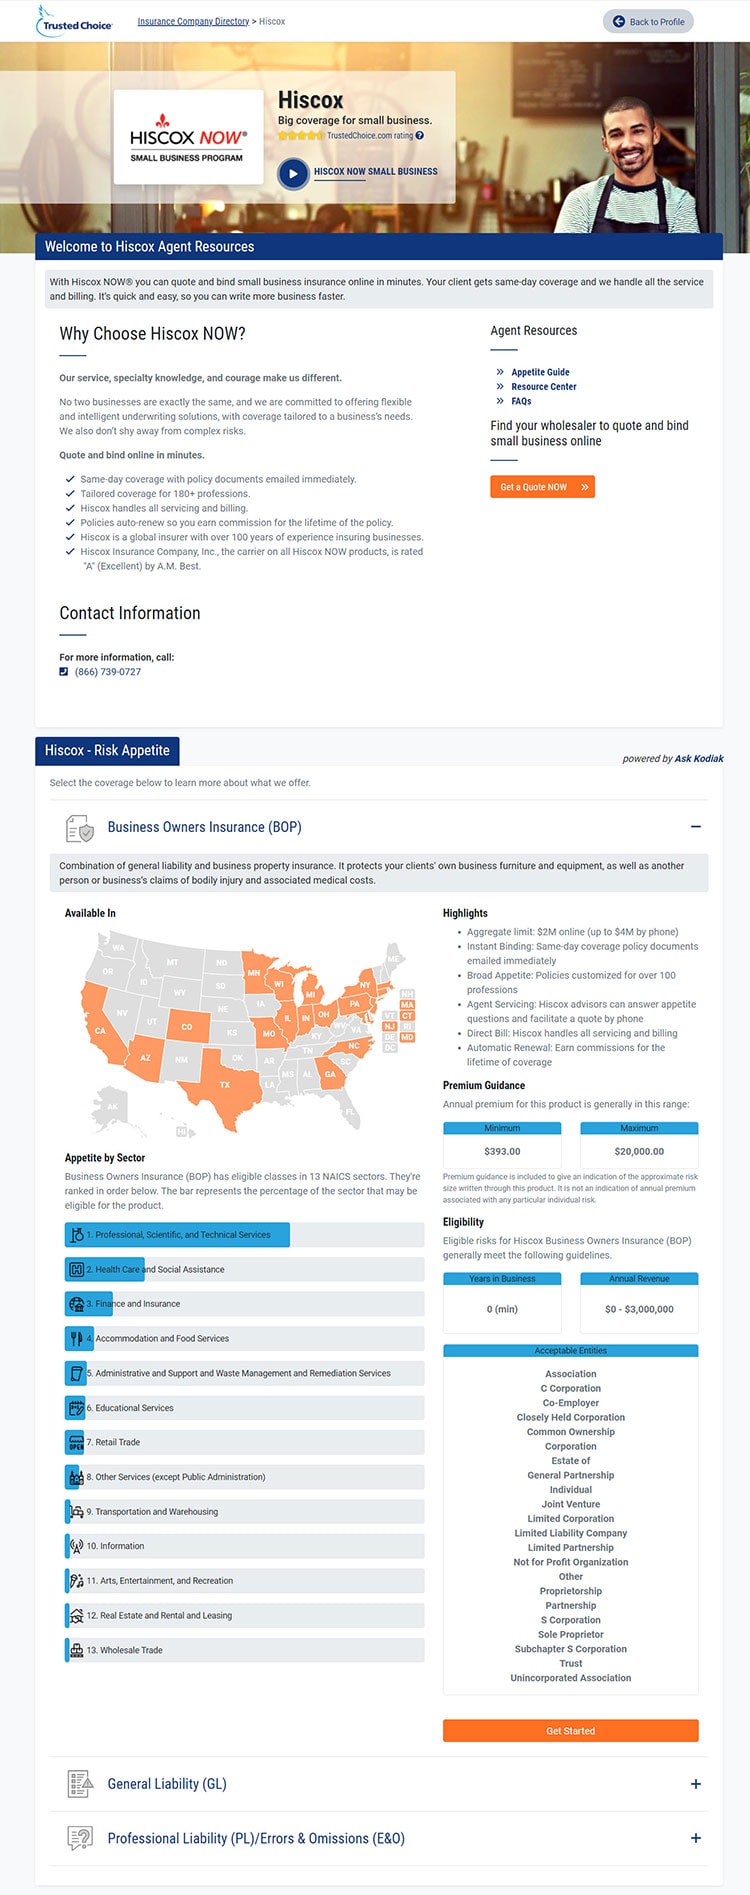
Task: Click the Arts, Entertainment, and Recreation icon
Action: (76, 1581)
